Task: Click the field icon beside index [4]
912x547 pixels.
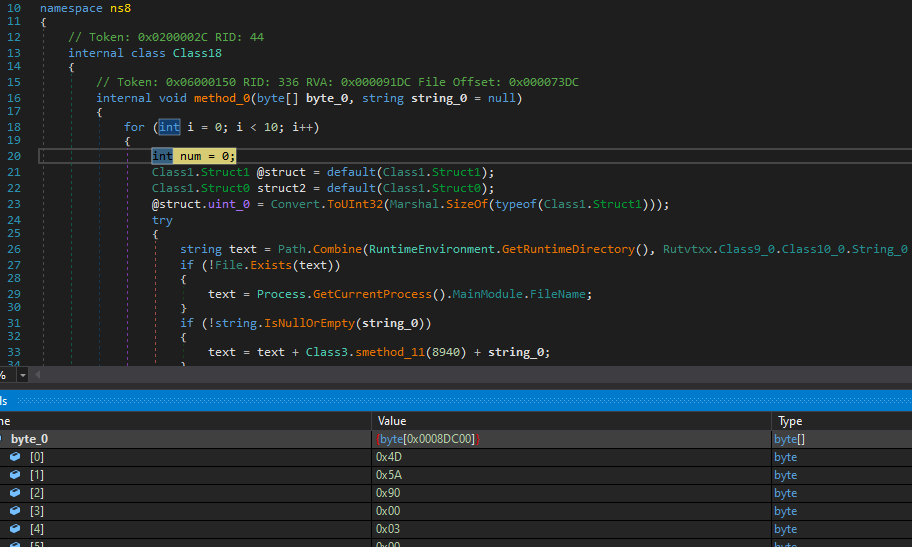Action: point(15,529)
